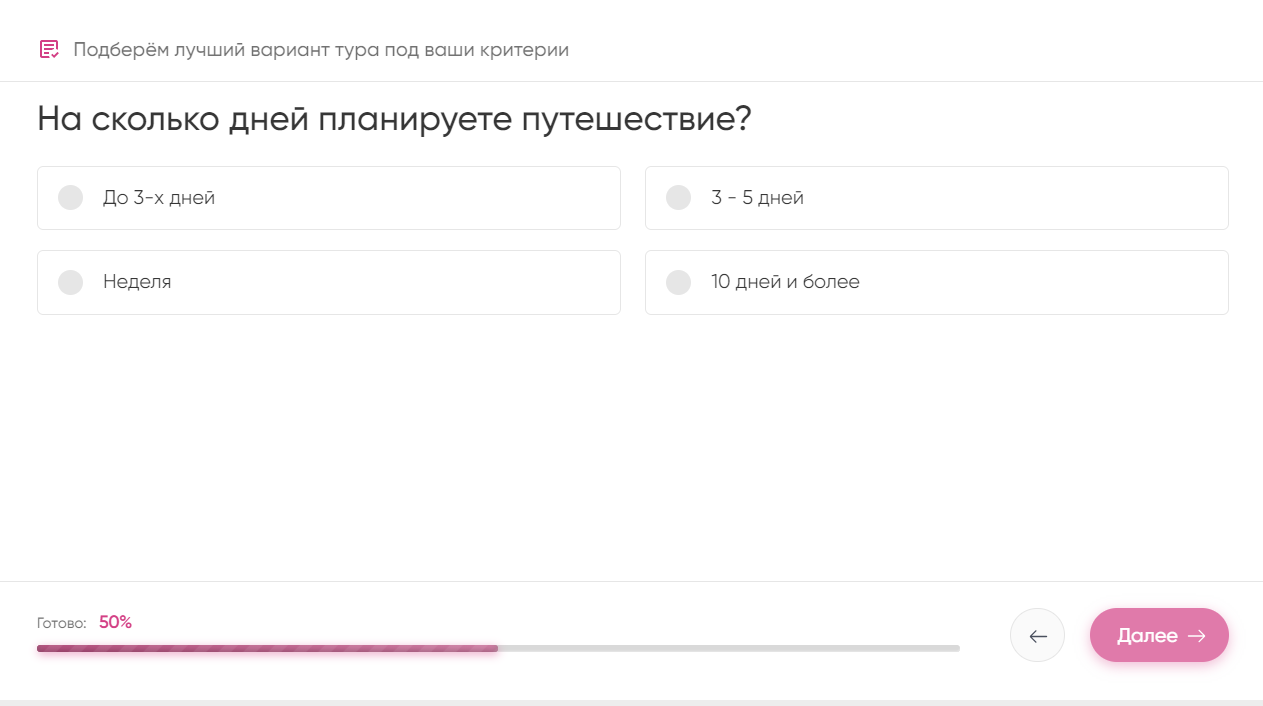Click the gray horizontal bar at page bottom
The width and height of the screenshot is (1263, 706).
click(x=631, y=703)
